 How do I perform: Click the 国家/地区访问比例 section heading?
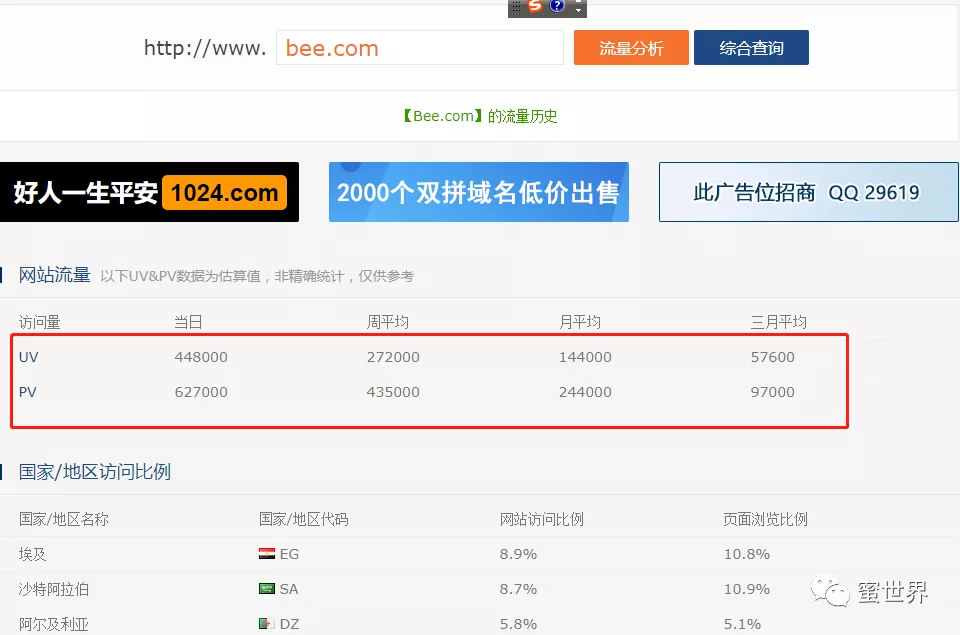coord(95,472)
